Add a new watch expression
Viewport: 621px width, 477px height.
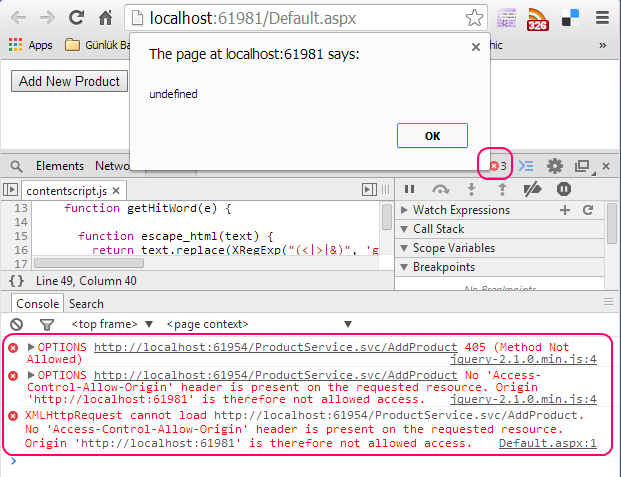point(565,210)
